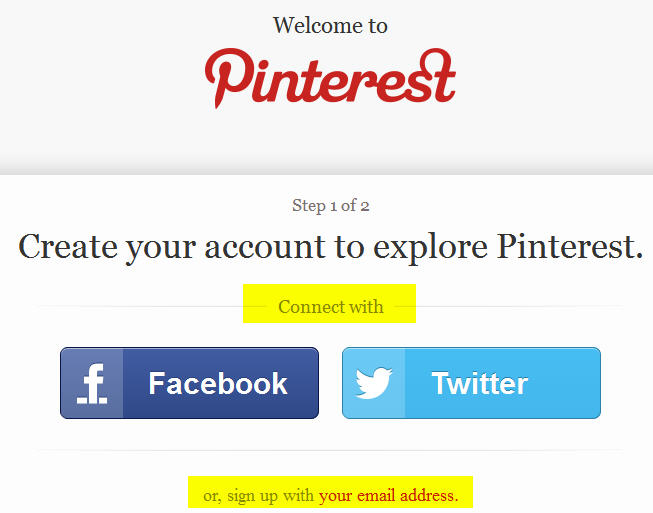Screen dimensions: 653x513
Task: Click the divider line right of "Connect with"
Action: pos(520,306)
